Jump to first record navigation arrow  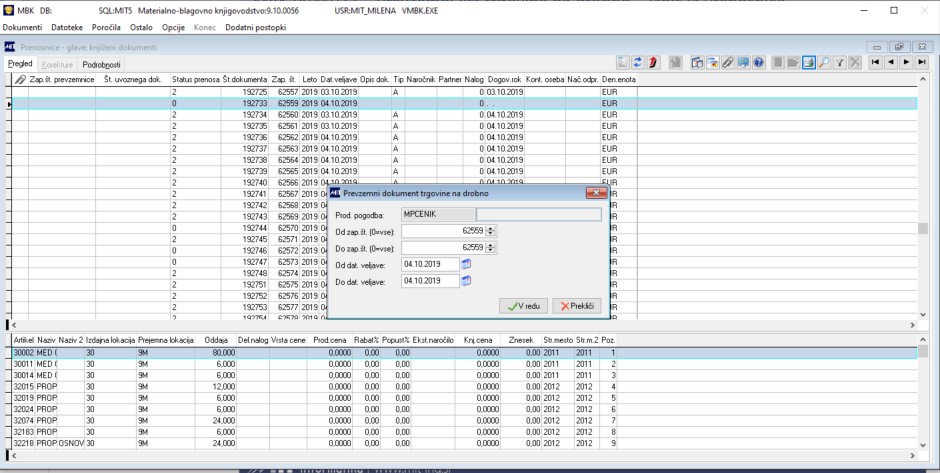[x=876, y=62]
